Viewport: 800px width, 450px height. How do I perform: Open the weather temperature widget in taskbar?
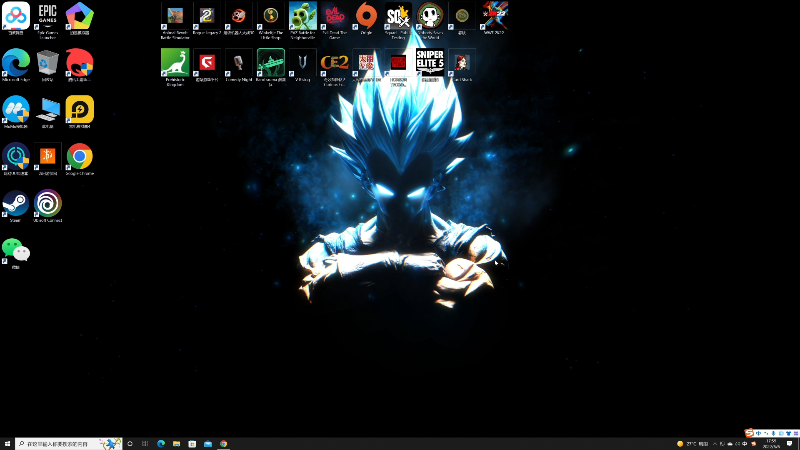click(692, 444)
